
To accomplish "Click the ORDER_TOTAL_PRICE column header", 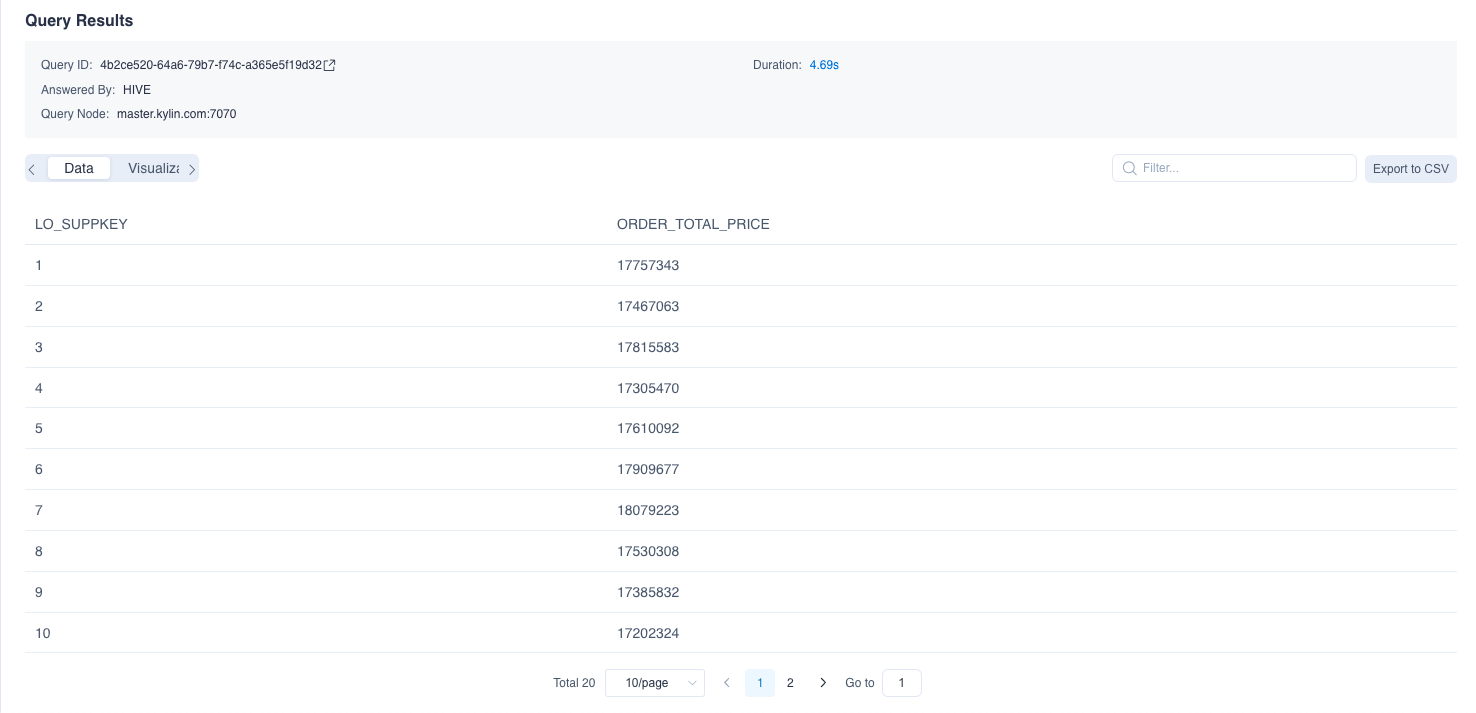I will pyautogui.click(x=693, y=224).
